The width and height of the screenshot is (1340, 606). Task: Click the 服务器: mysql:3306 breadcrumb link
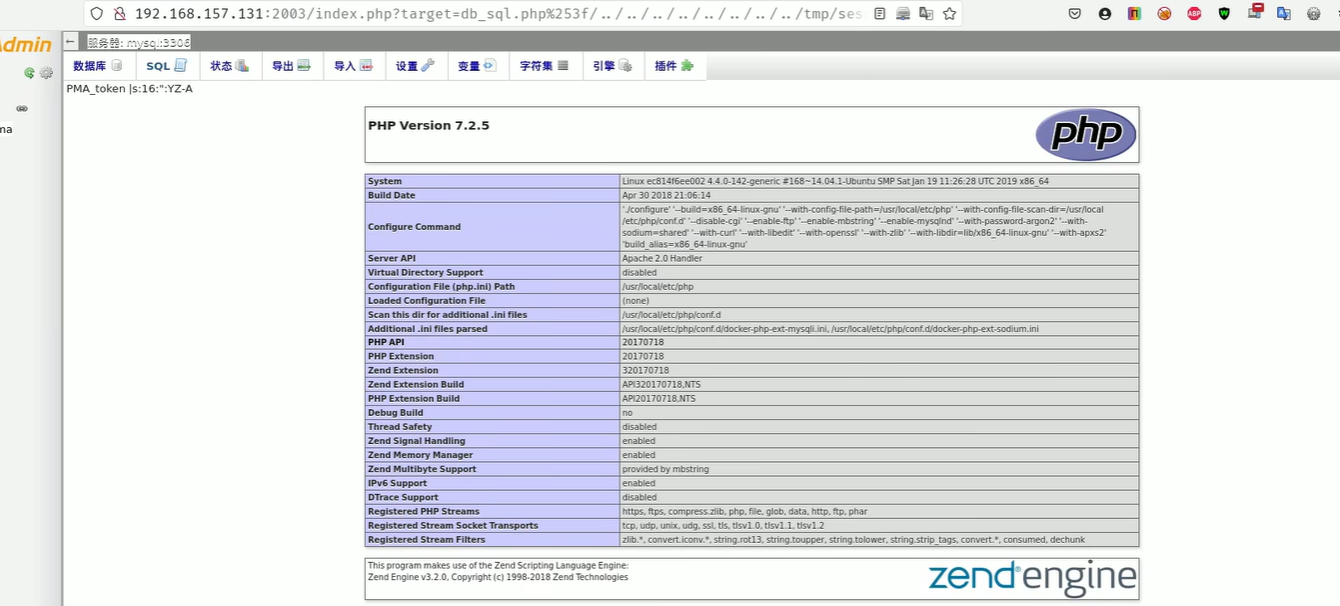point(138,42)
